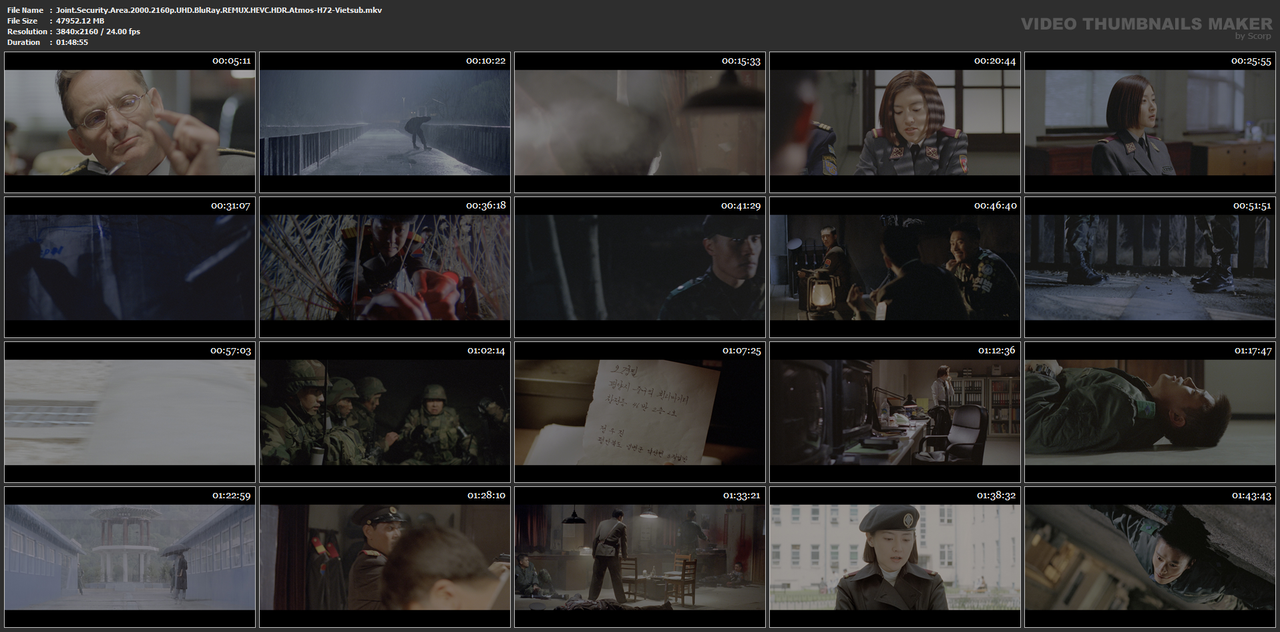Click the thumbnail stamped 01:33:21
This screenshot has height=632, width=1280.
640,557
